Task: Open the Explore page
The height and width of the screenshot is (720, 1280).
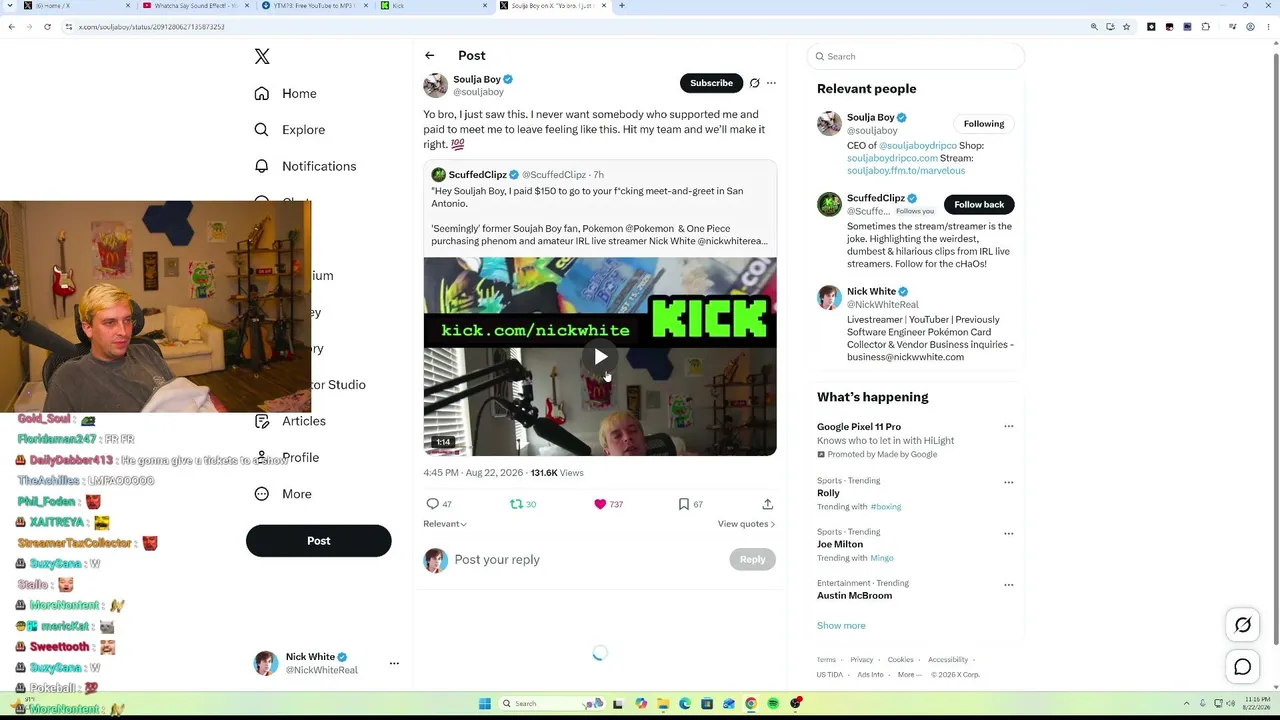Action: coord(290,130)
